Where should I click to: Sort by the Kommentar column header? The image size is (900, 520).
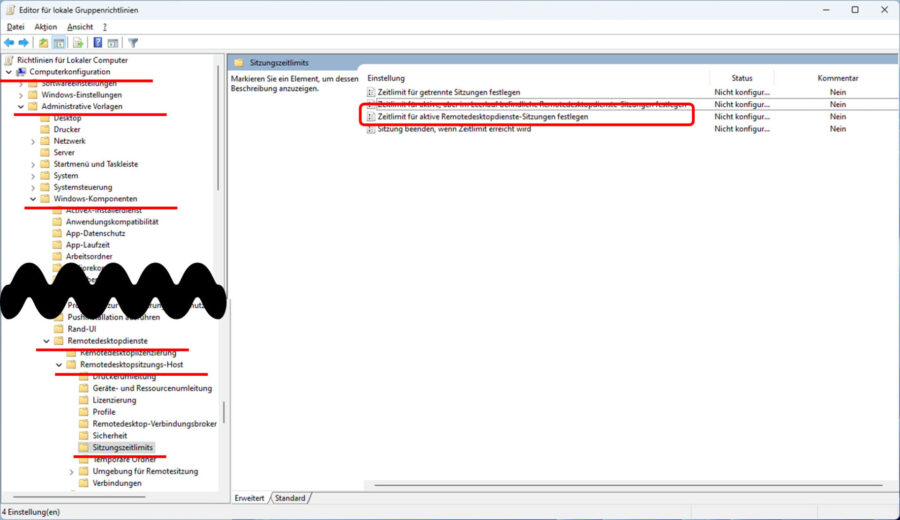(x=837, y=78)
